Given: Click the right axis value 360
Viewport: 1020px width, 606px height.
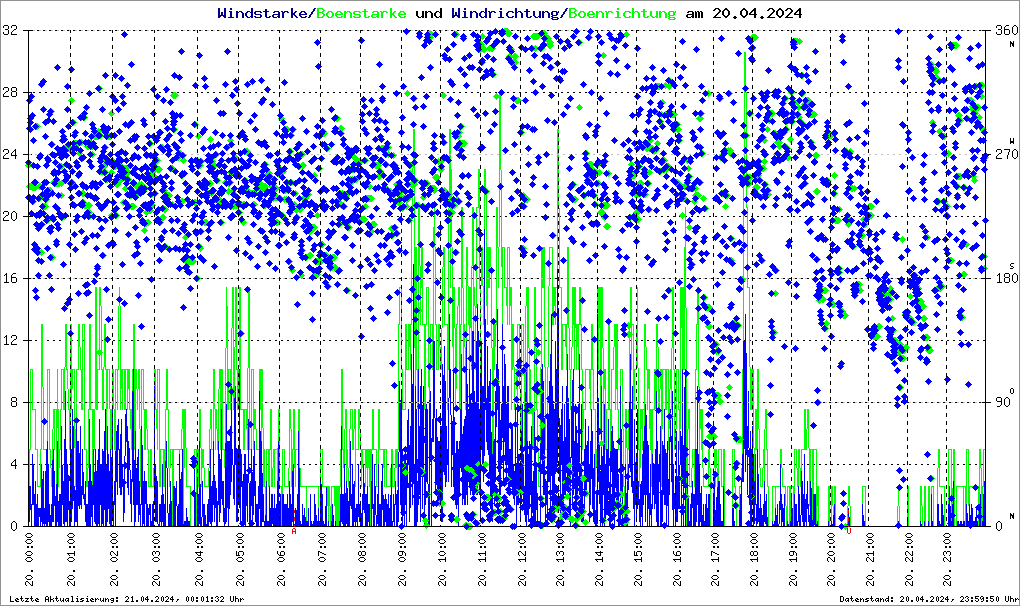Looking at the screenshot, I should point(1006,30).
